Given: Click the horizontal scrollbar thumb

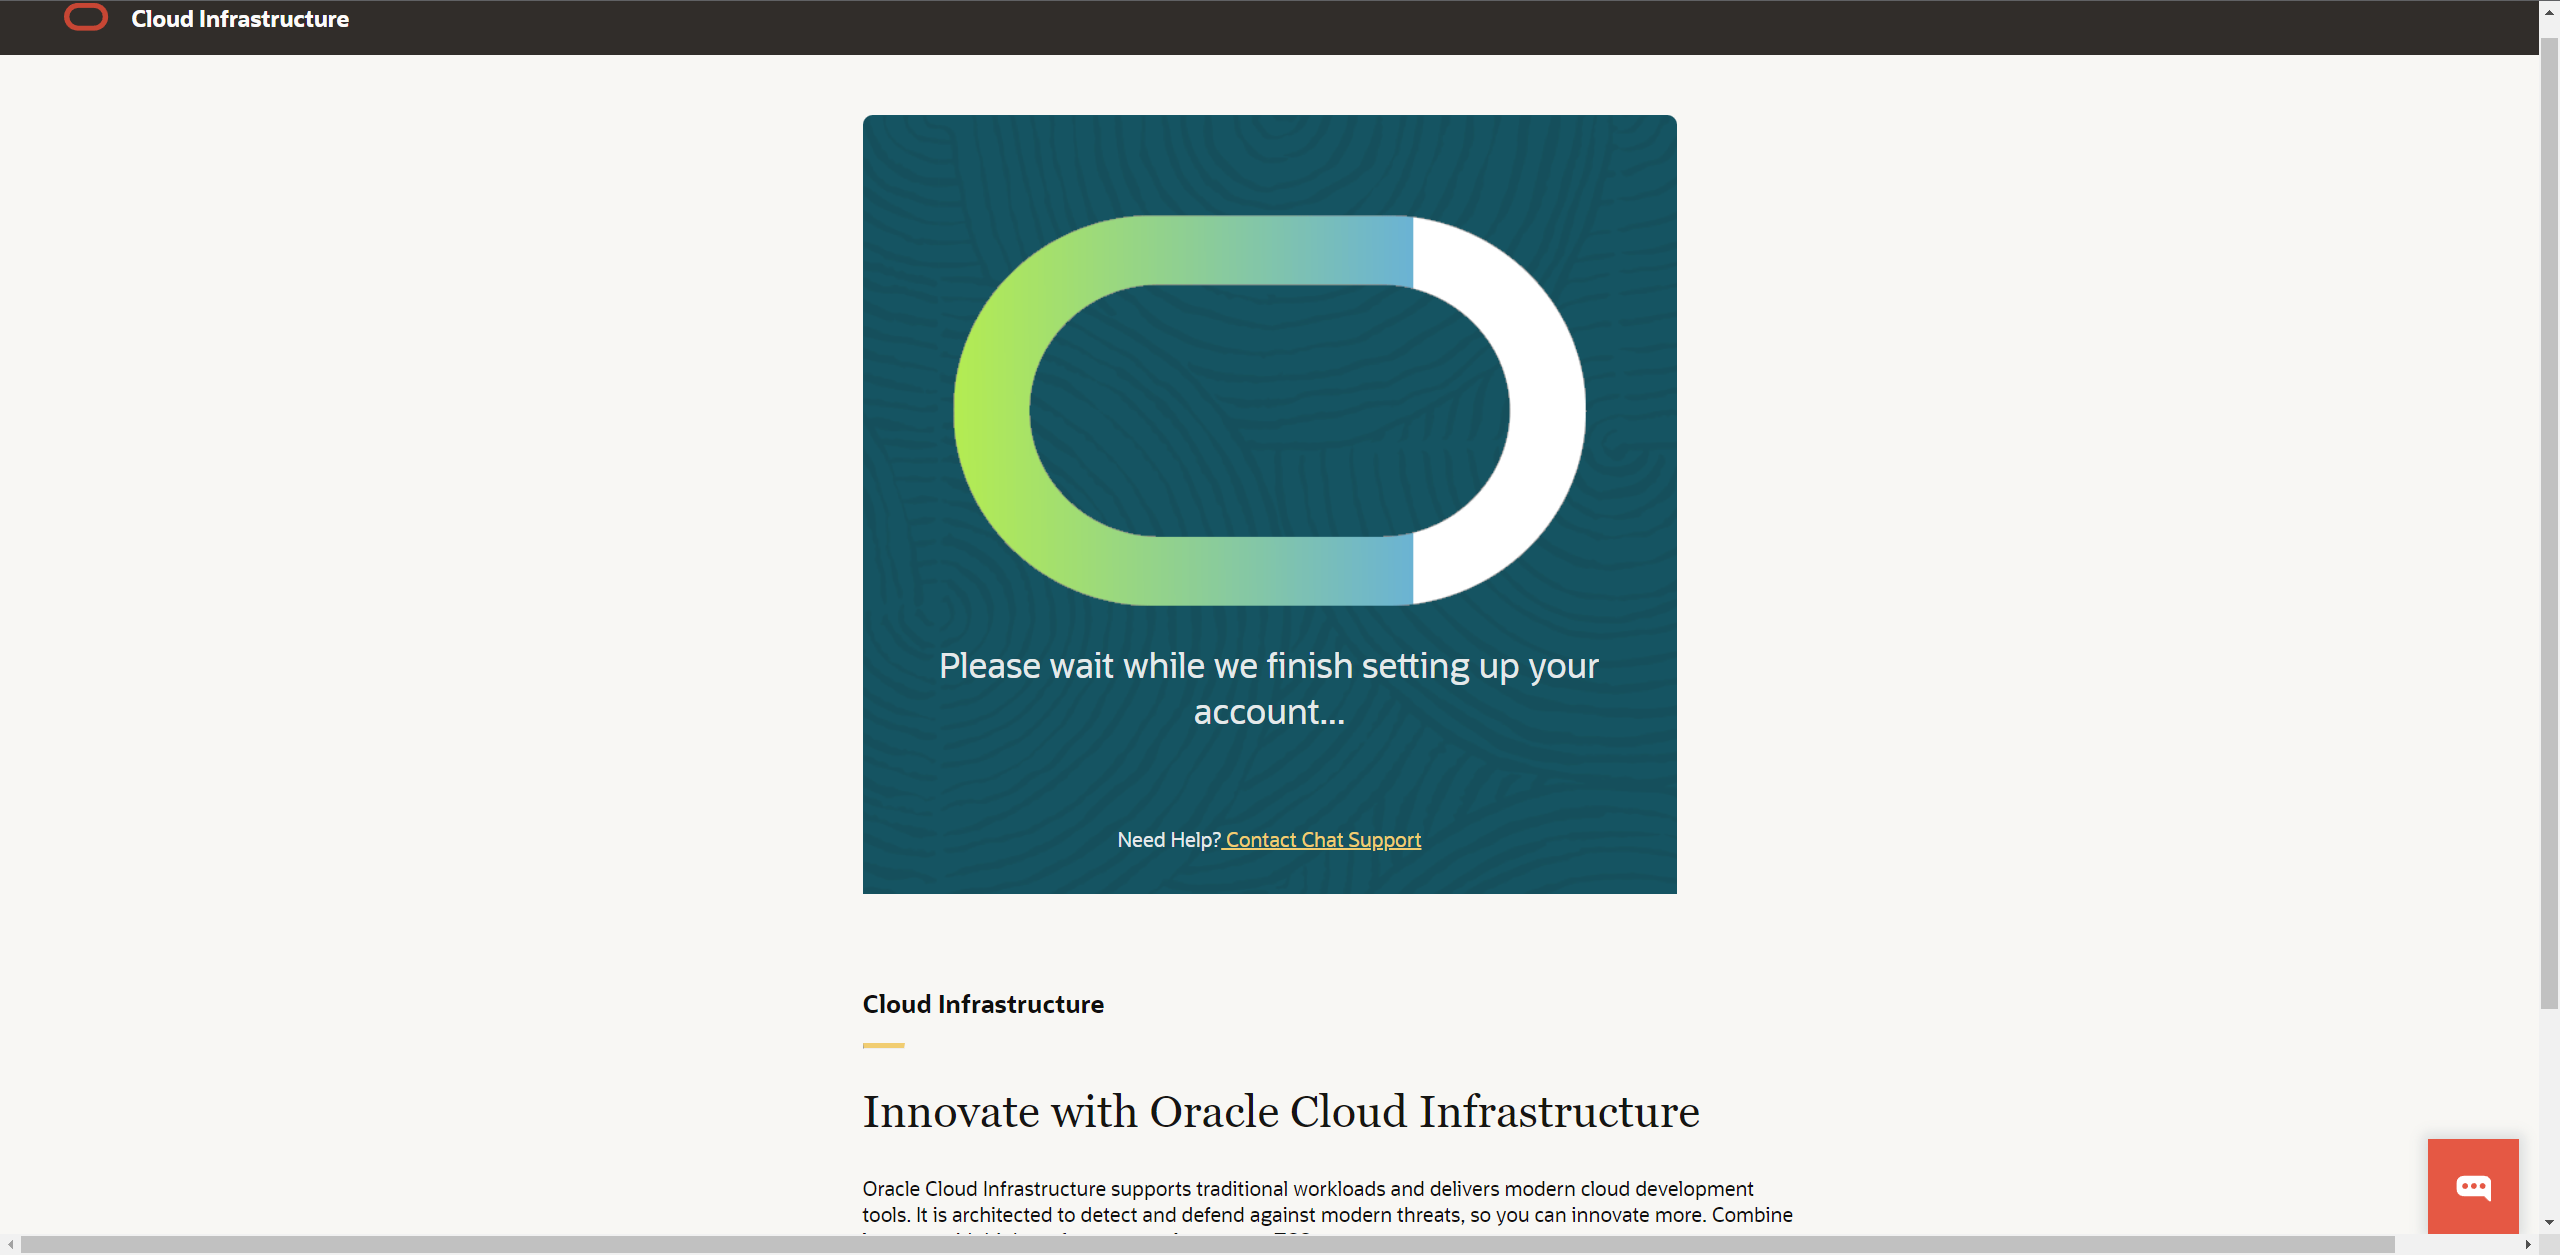Looking at the screenshot, I should (1207, 1245).
